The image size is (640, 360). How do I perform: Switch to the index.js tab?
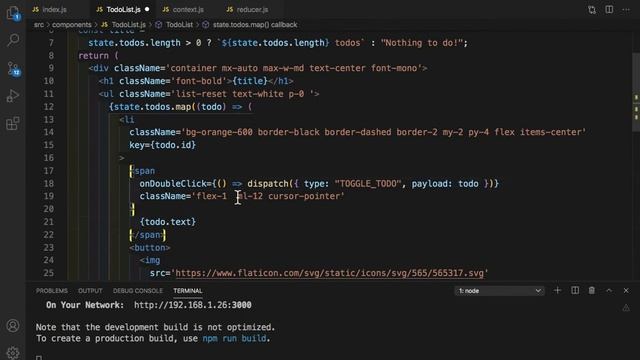[55, 9]
